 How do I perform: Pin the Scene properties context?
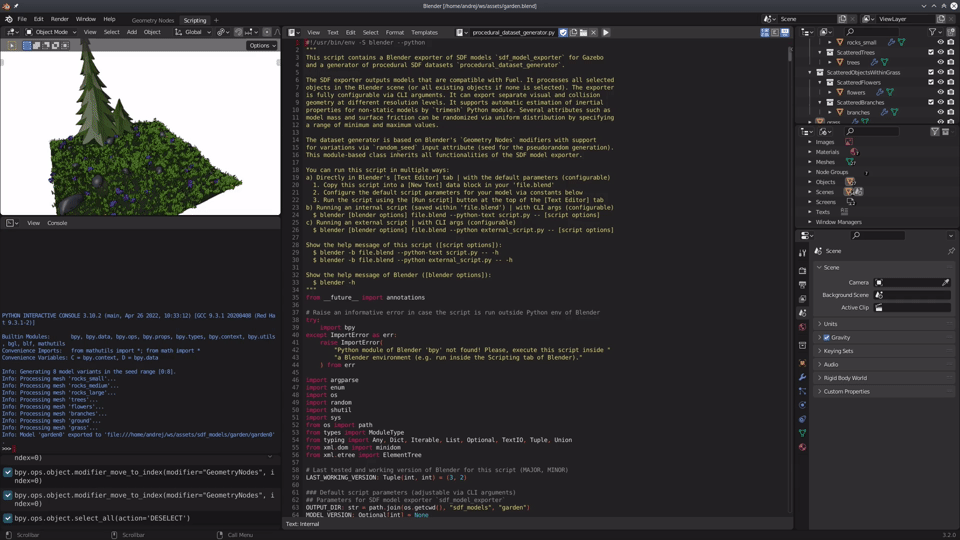(951, 251)
